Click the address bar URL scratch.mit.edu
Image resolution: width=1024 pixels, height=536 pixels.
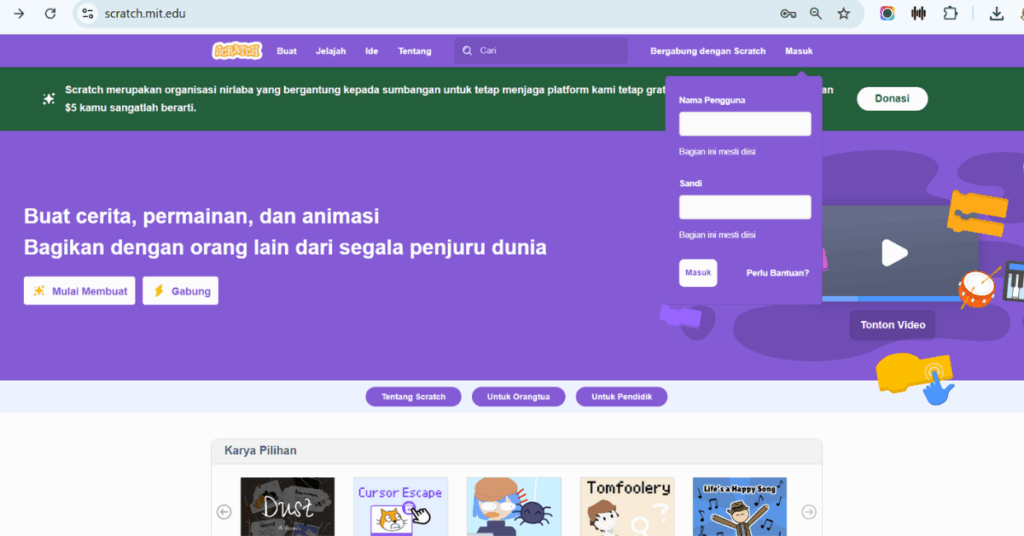point(145,14)
